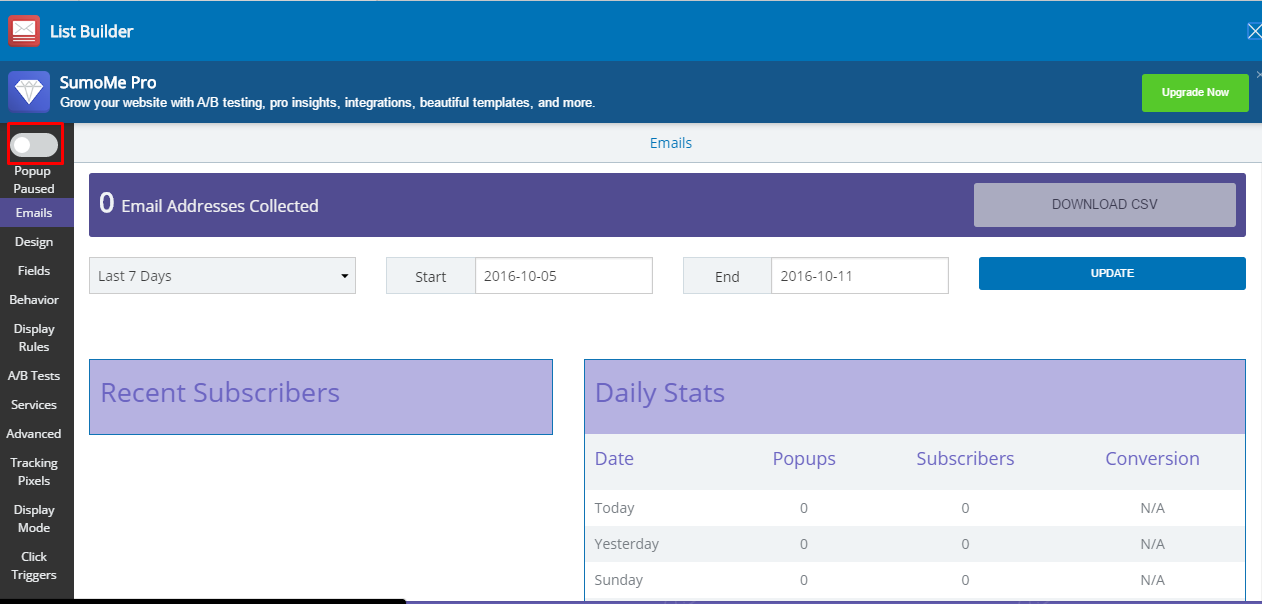Screen dimensions: 1262x604
Task: Click the Date column header
Action: point(614,459)
